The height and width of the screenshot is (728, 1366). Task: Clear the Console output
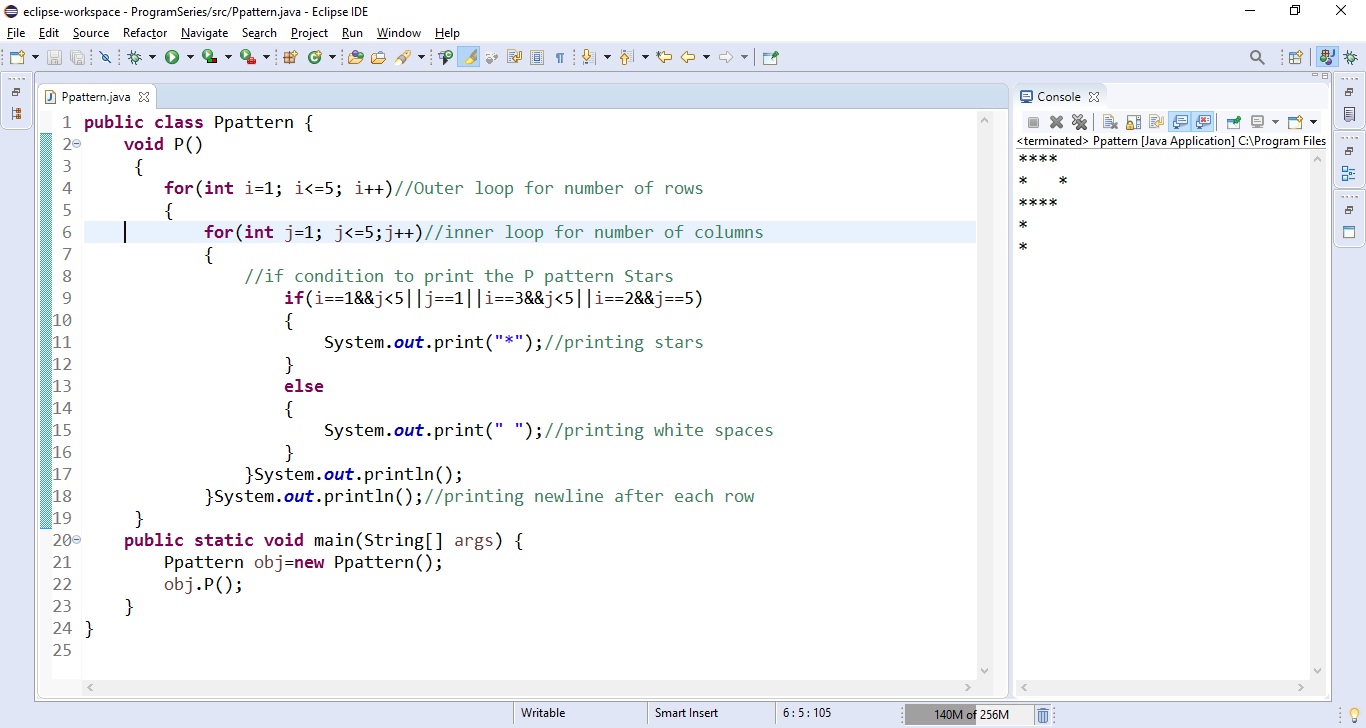pyautogui.click(x=1110, y=122)
